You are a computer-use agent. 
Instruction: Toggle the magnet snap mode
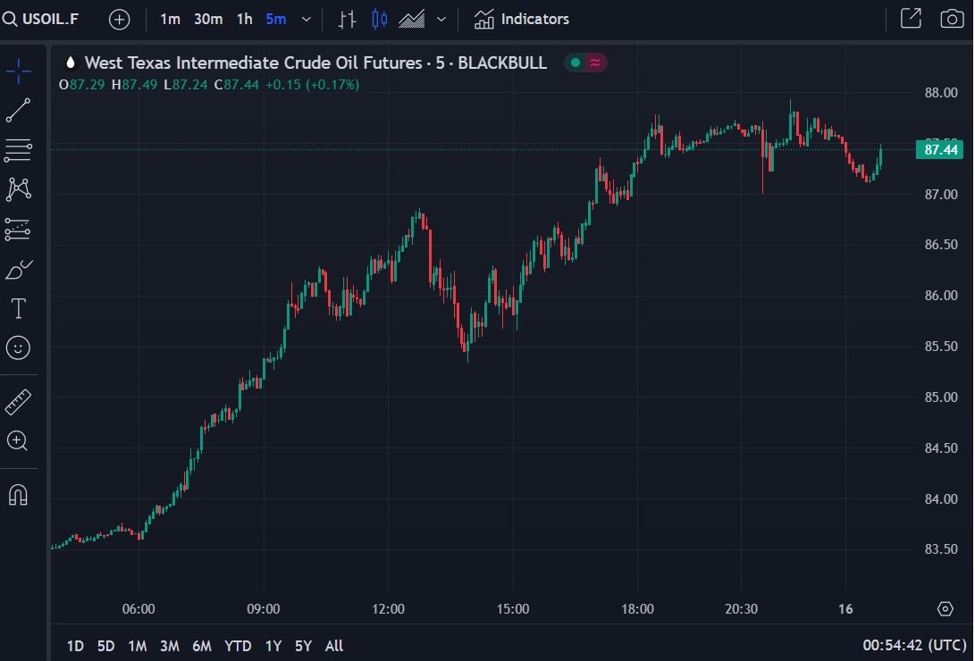coord(18,494)
